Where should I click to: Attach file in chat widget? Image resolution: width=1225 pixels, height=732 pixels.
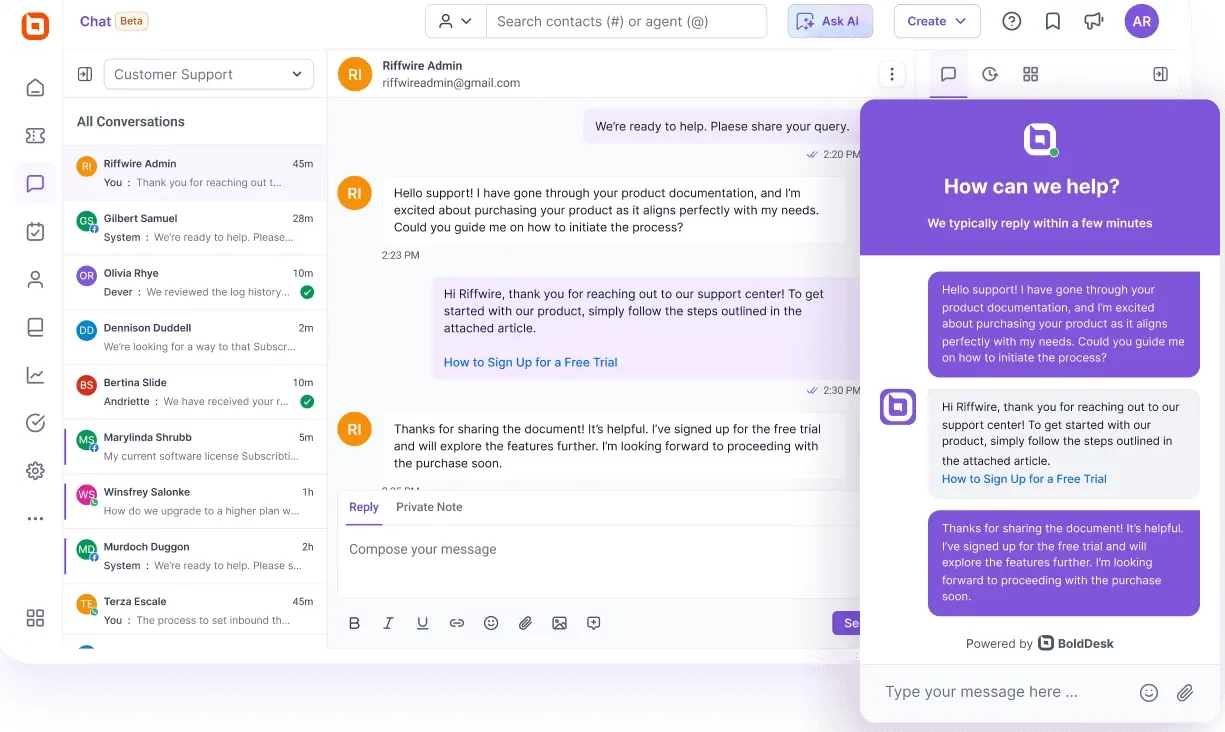(x=1185, y=692)
